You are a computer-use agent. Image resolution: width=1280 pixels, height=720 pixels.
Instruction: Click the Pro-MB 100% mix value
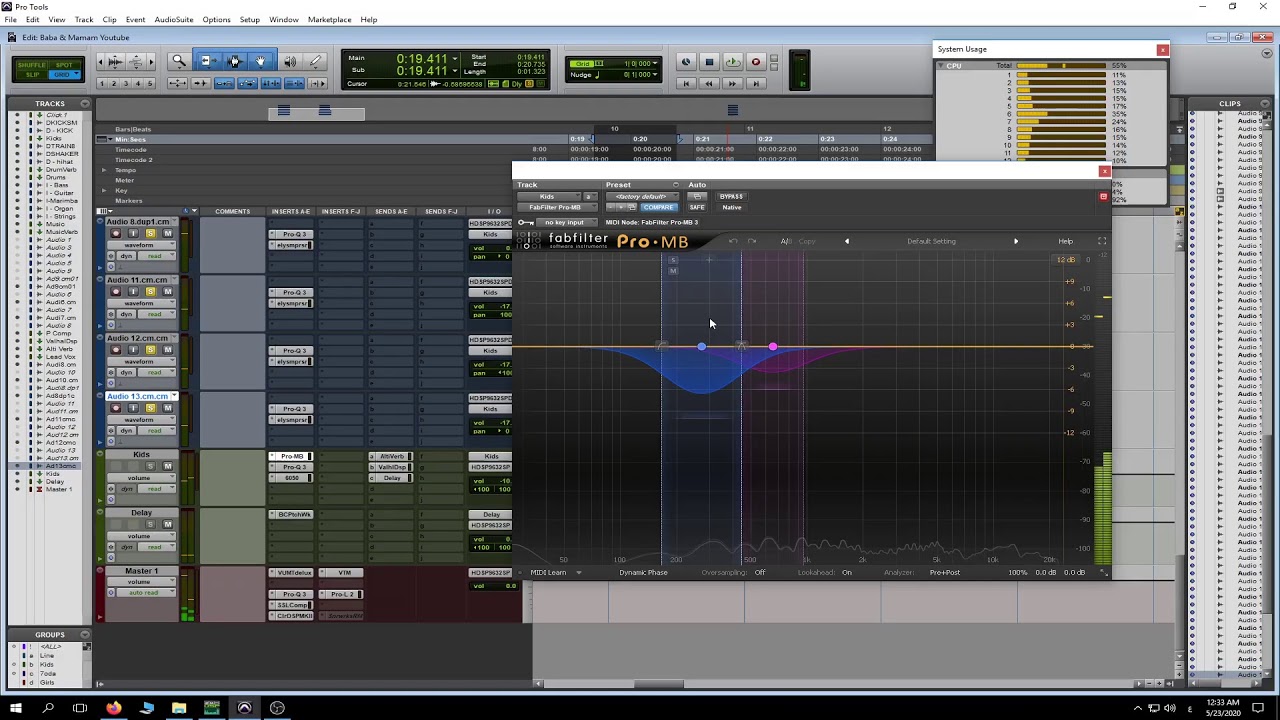(1017, 573)
